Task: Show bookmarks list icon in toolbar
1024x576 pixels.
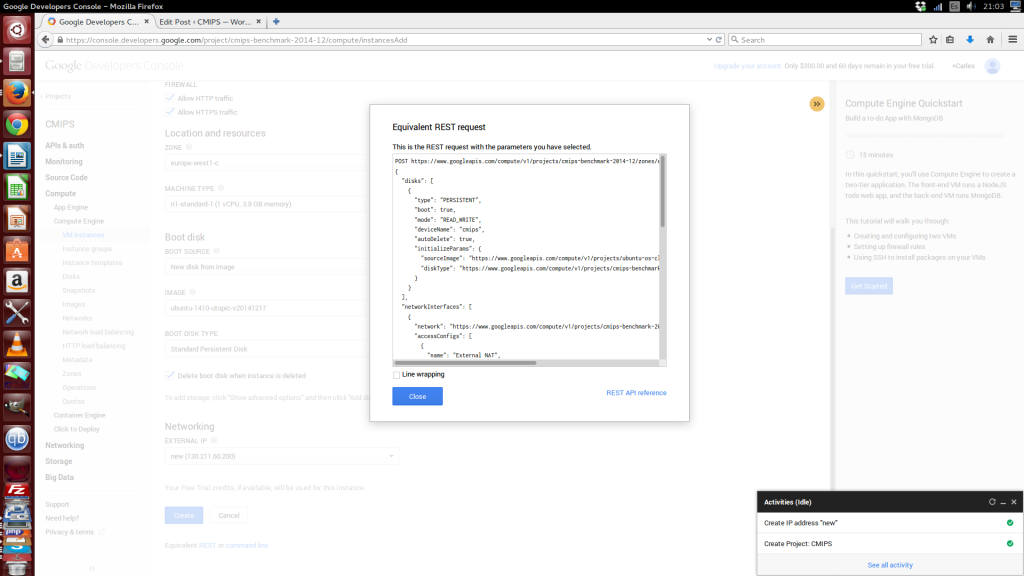Action: [950, 40]
